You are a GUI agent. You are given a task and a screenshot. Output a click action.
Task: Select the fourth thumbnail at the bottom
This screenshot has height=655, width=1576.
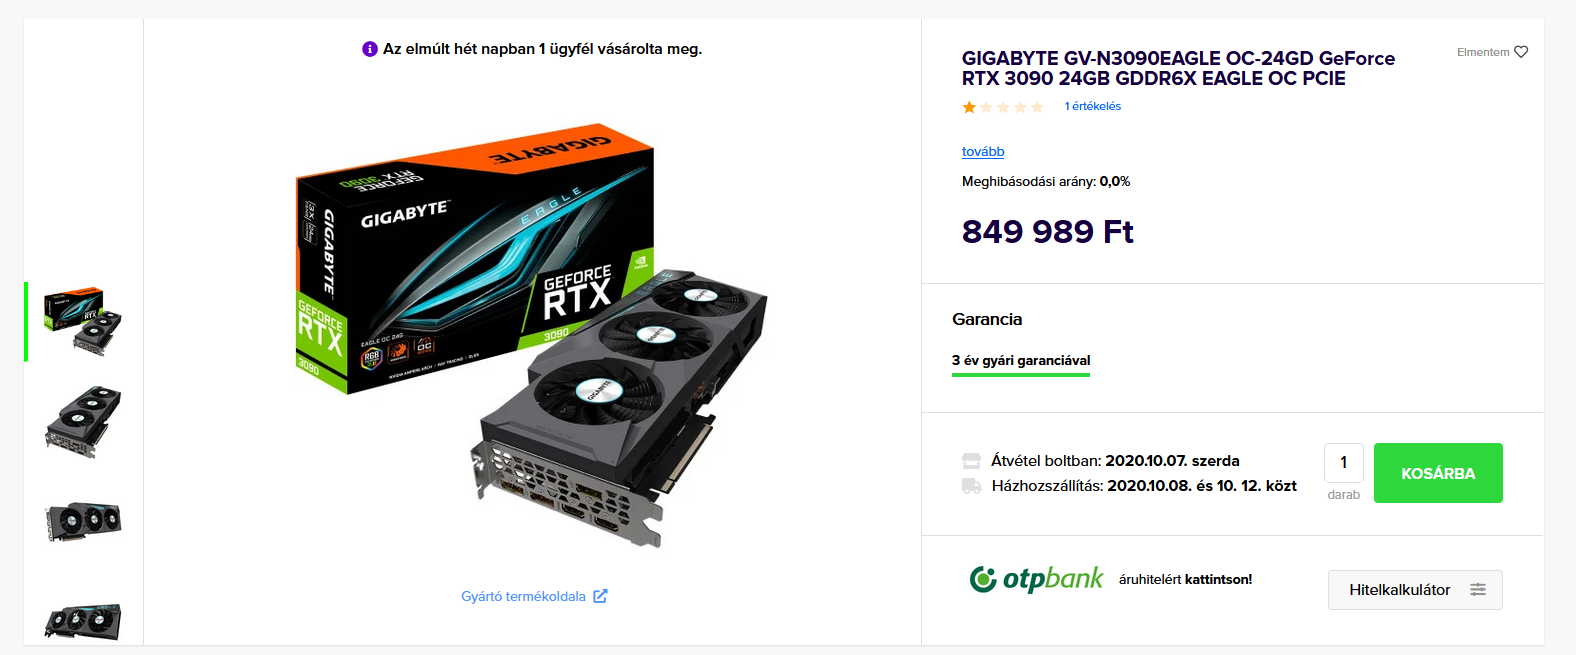click(x=83, y=621)
